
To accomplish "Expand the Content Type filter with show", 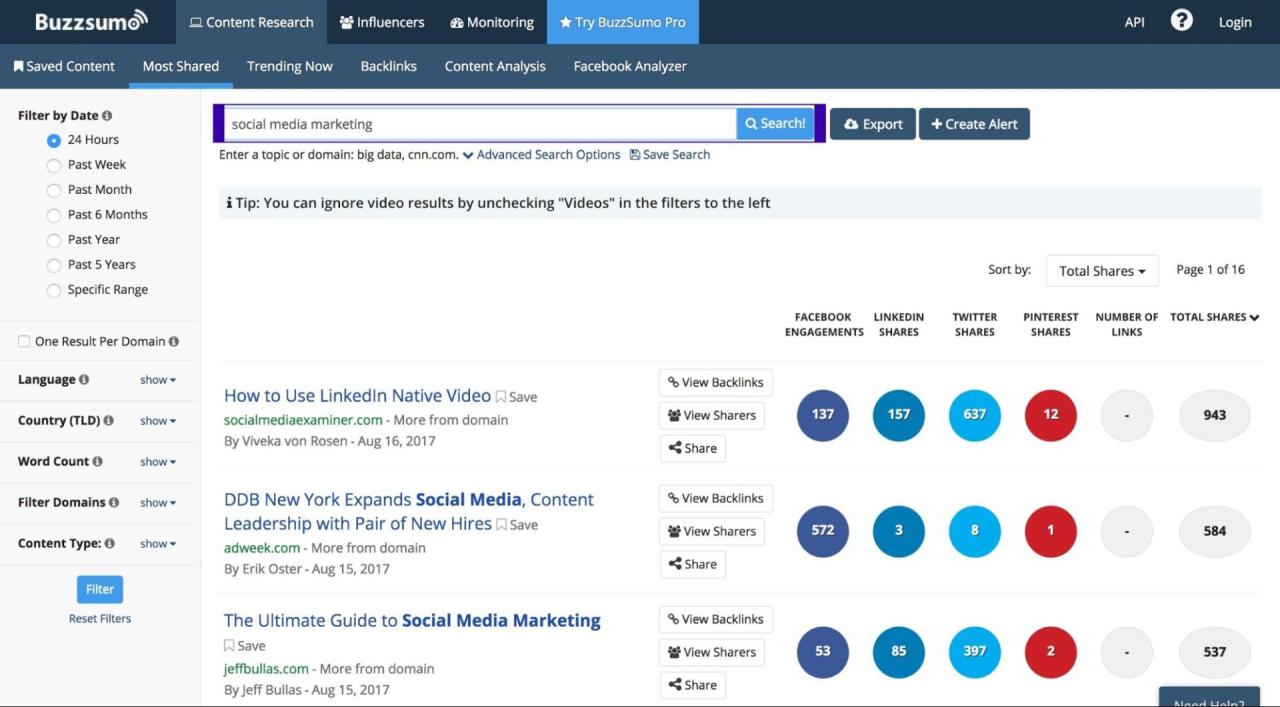I will tap(158, 544).
